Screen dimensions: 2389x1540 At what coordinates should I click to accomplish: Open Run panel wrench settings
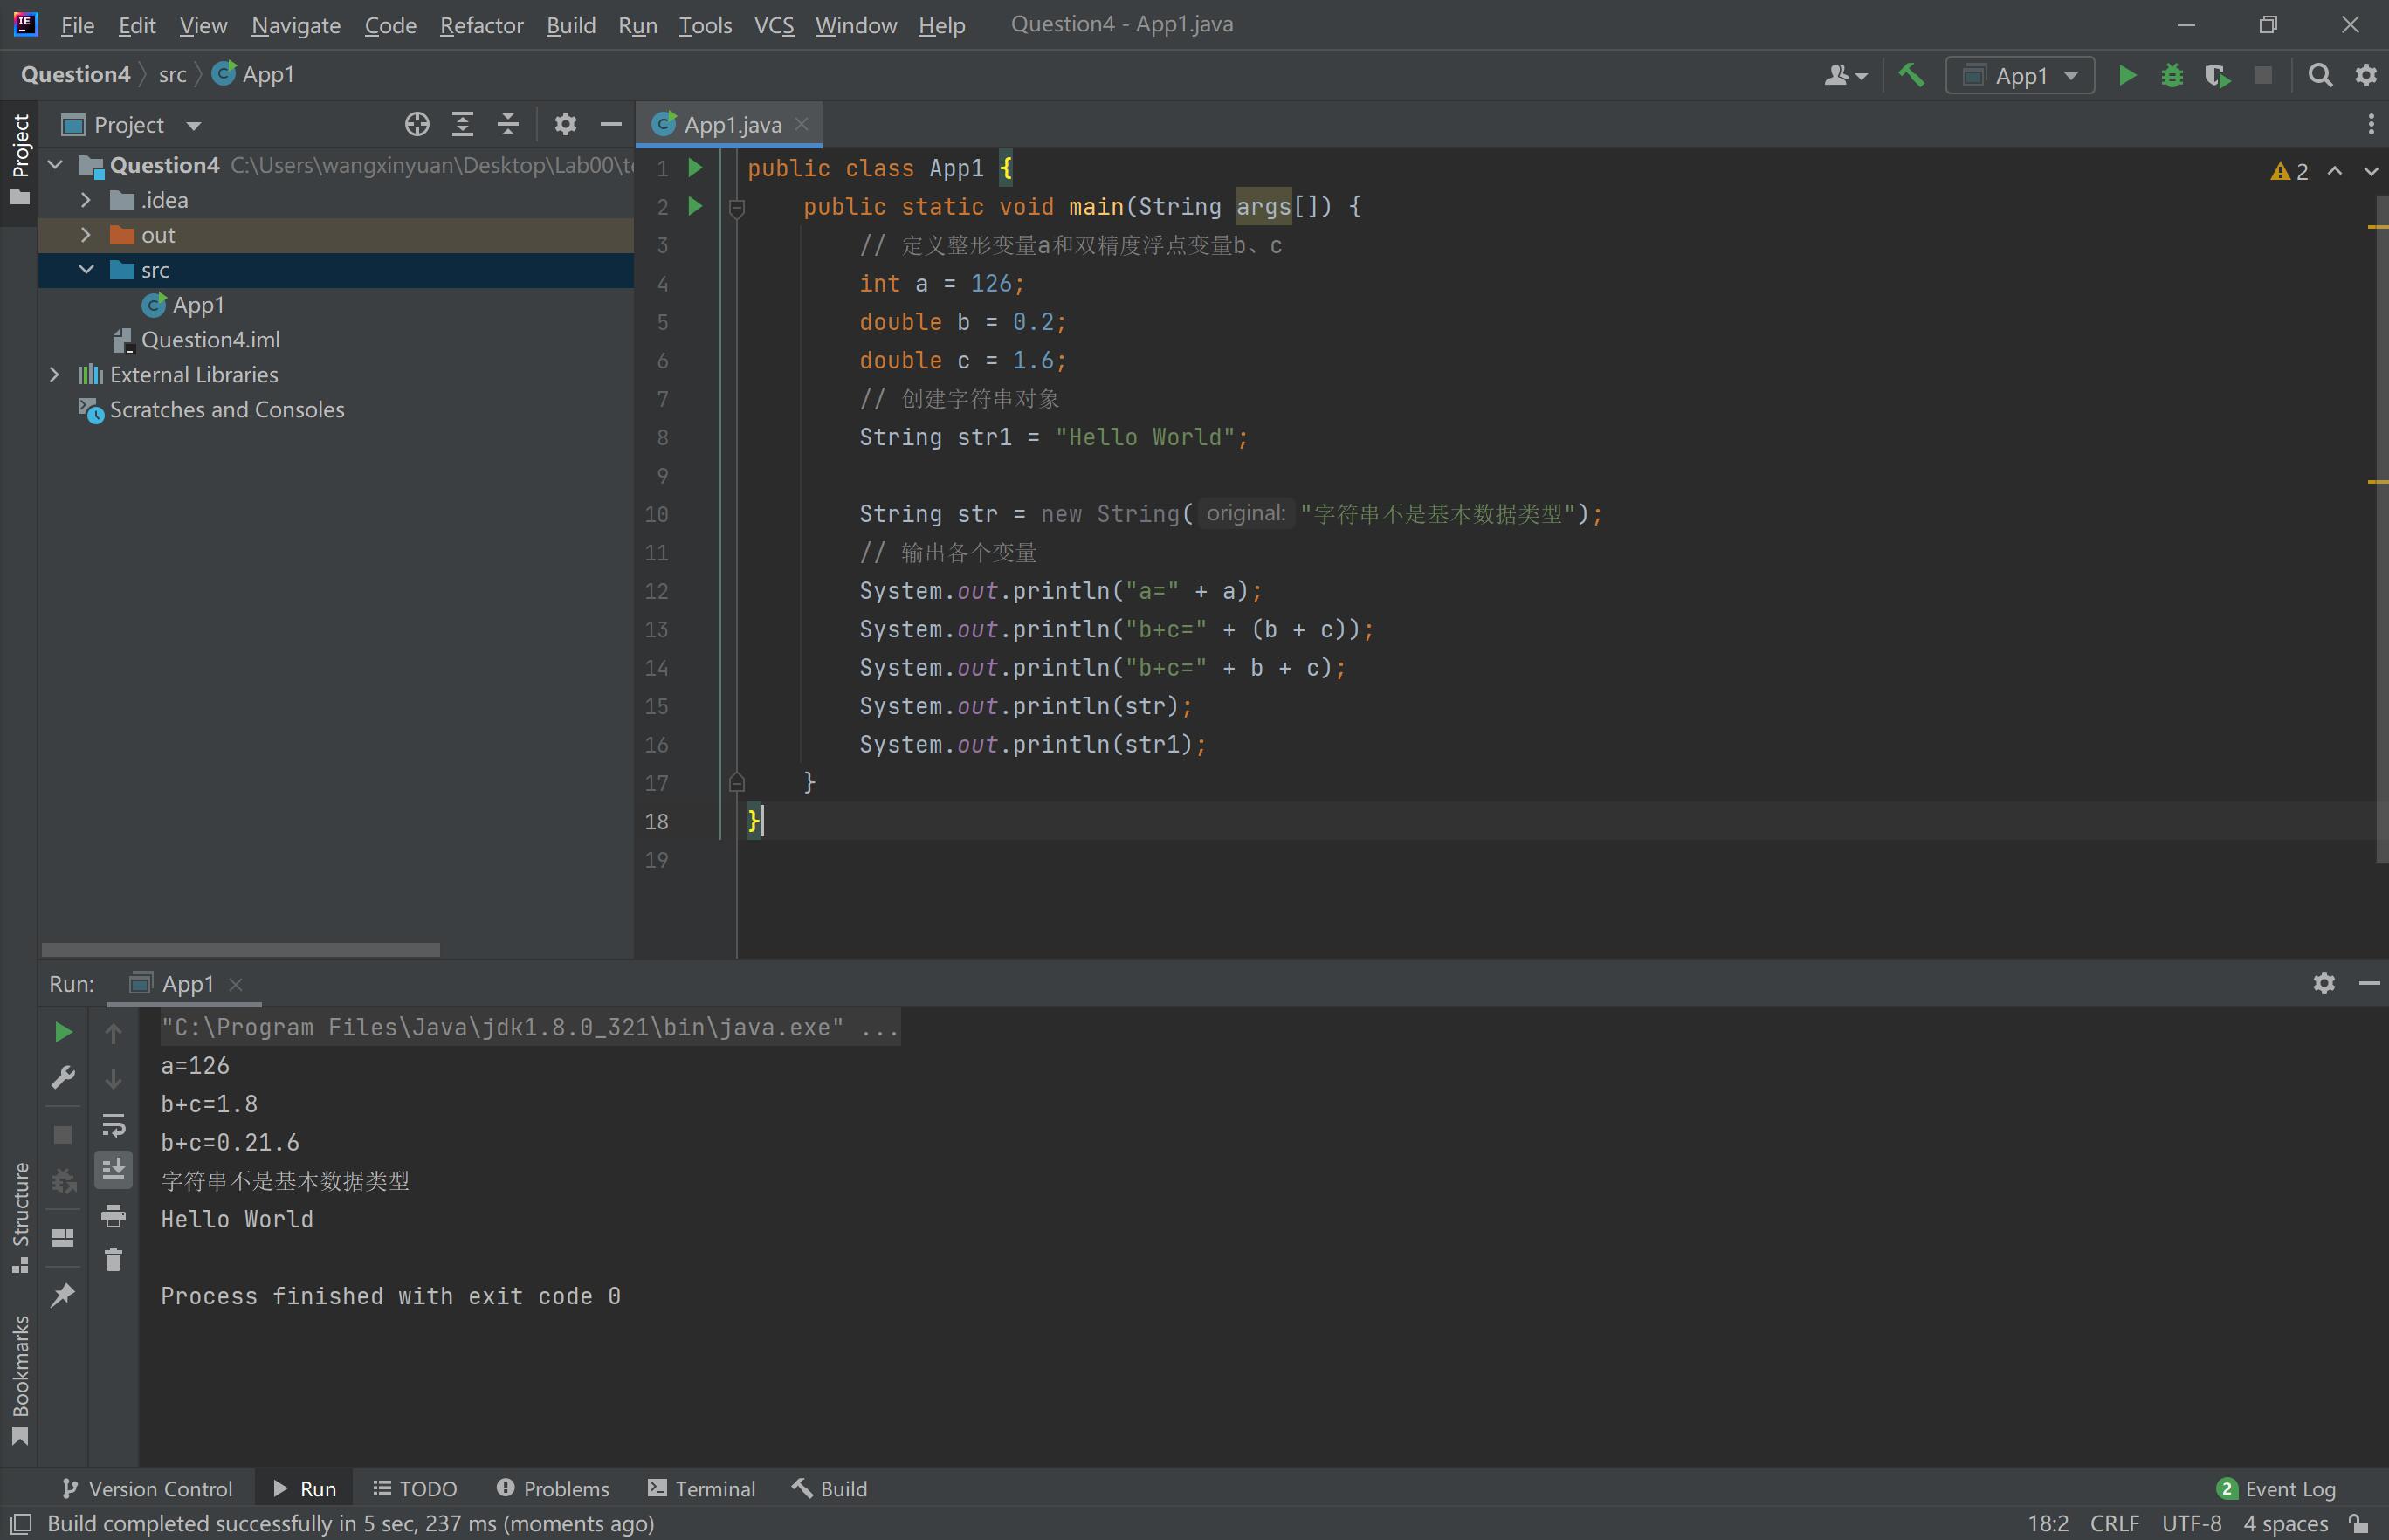63,1078
